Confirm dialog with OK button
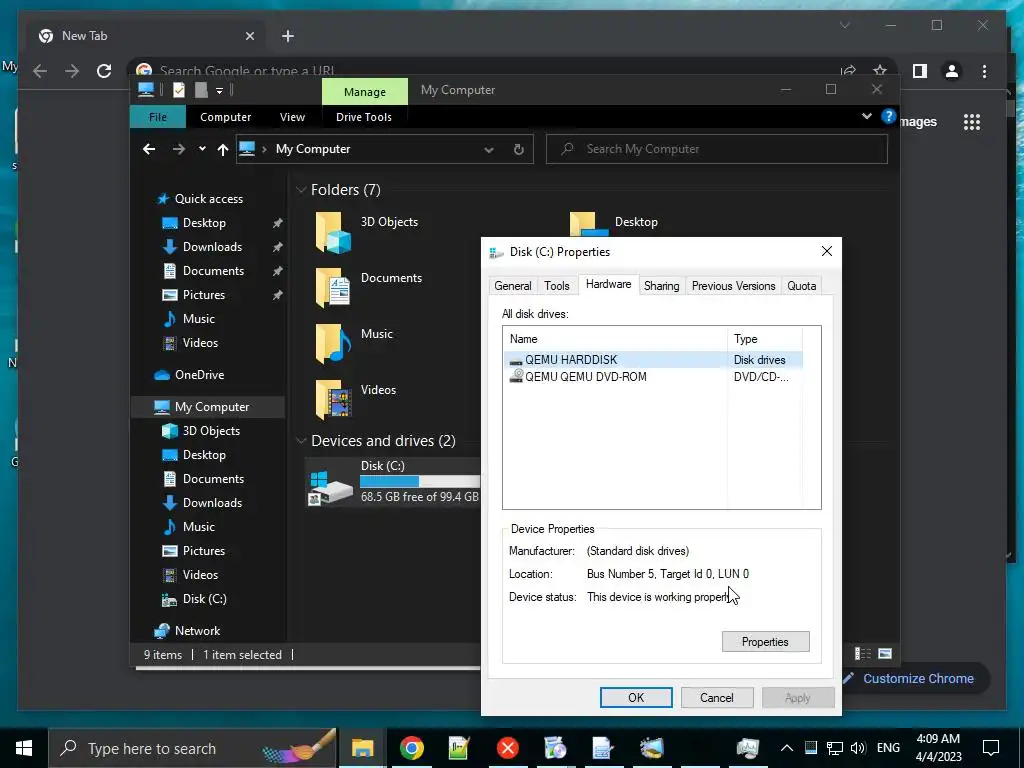 636,697
